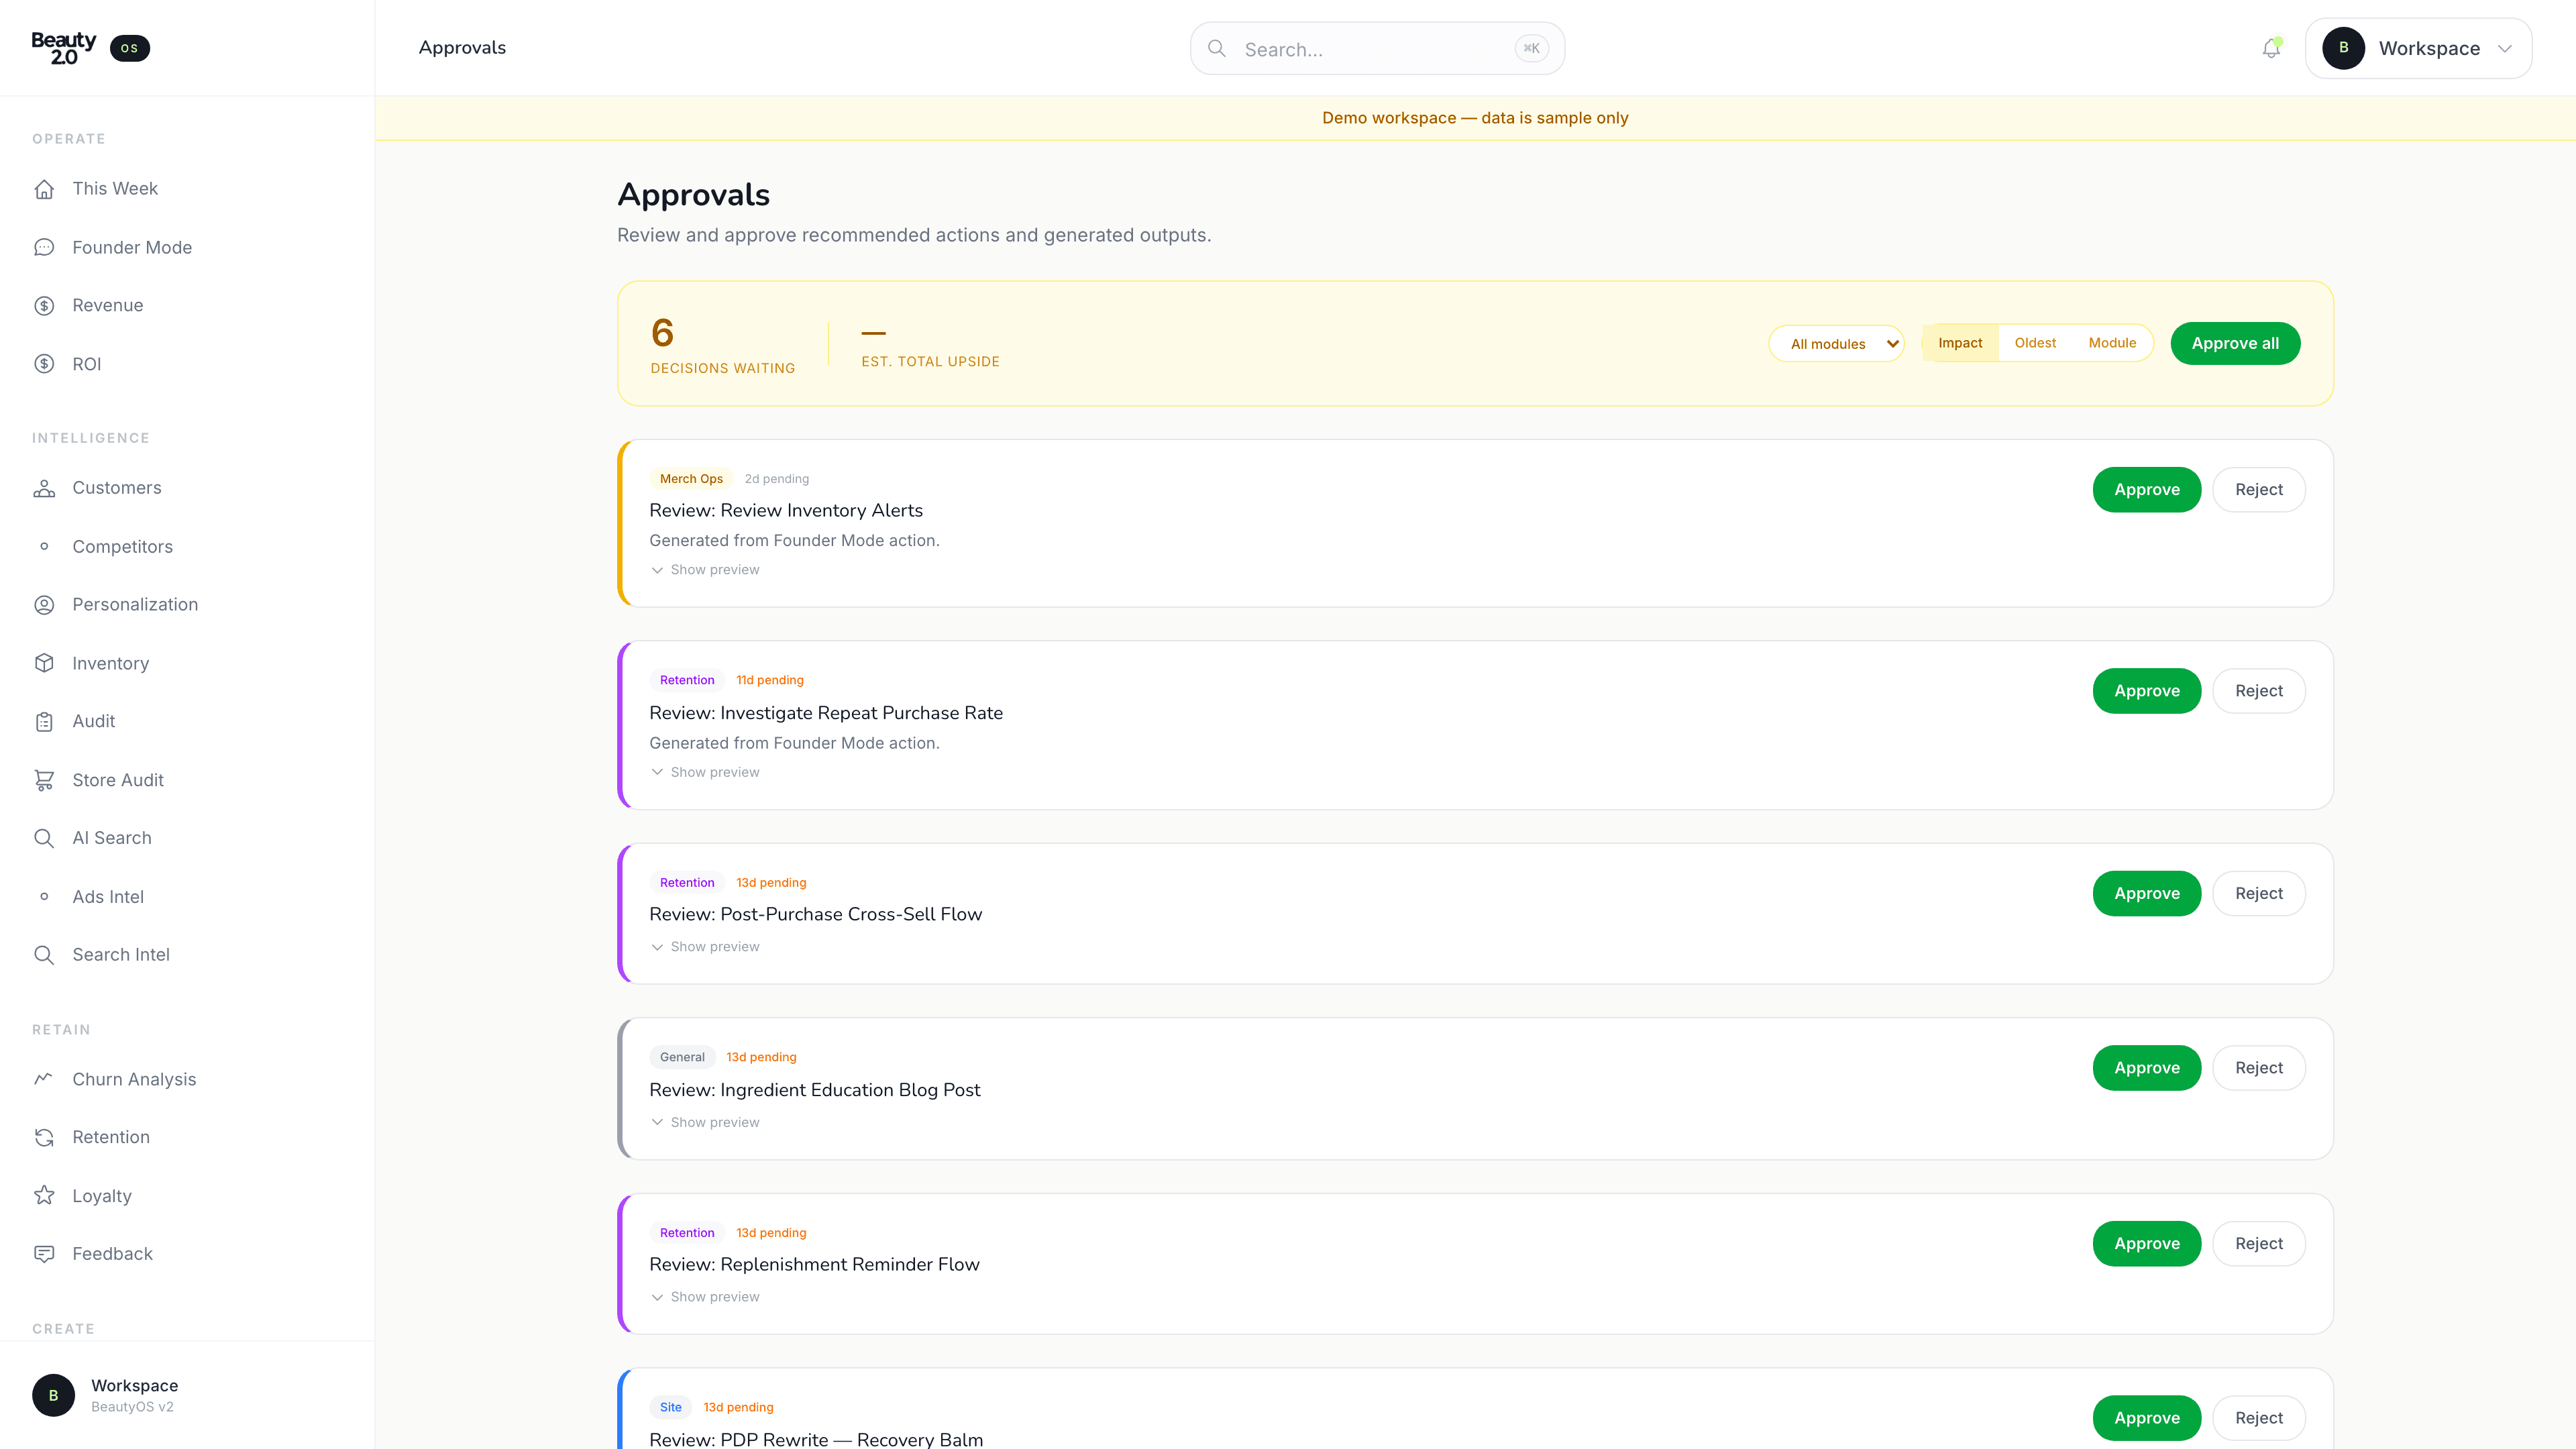Expand preview for Ingredient Education Blog Post

coord(705,1122)
